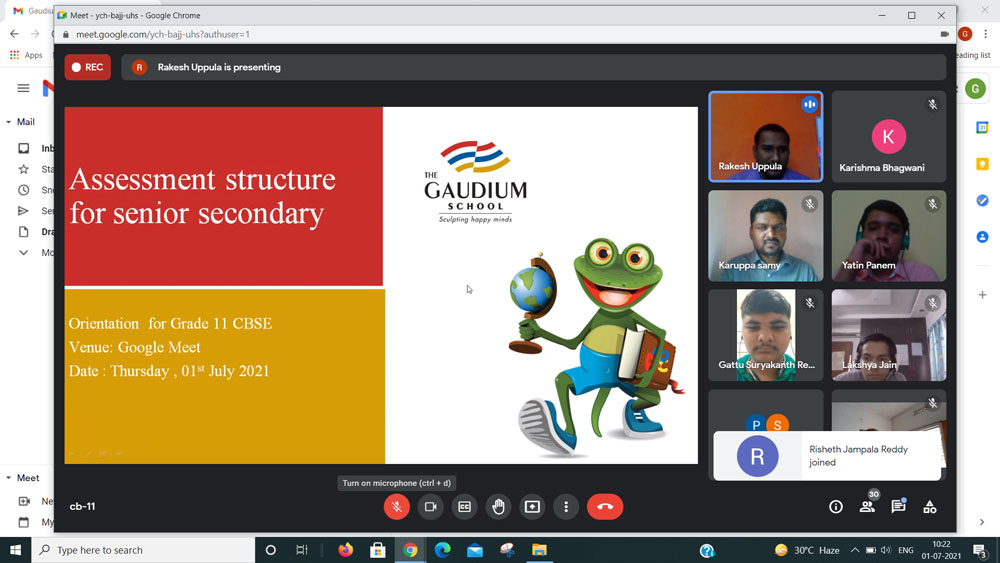This screenshot has width=1000, height=563.
Task: Open the Chrome profile avatar in toolbar
Action: (965, 34)
